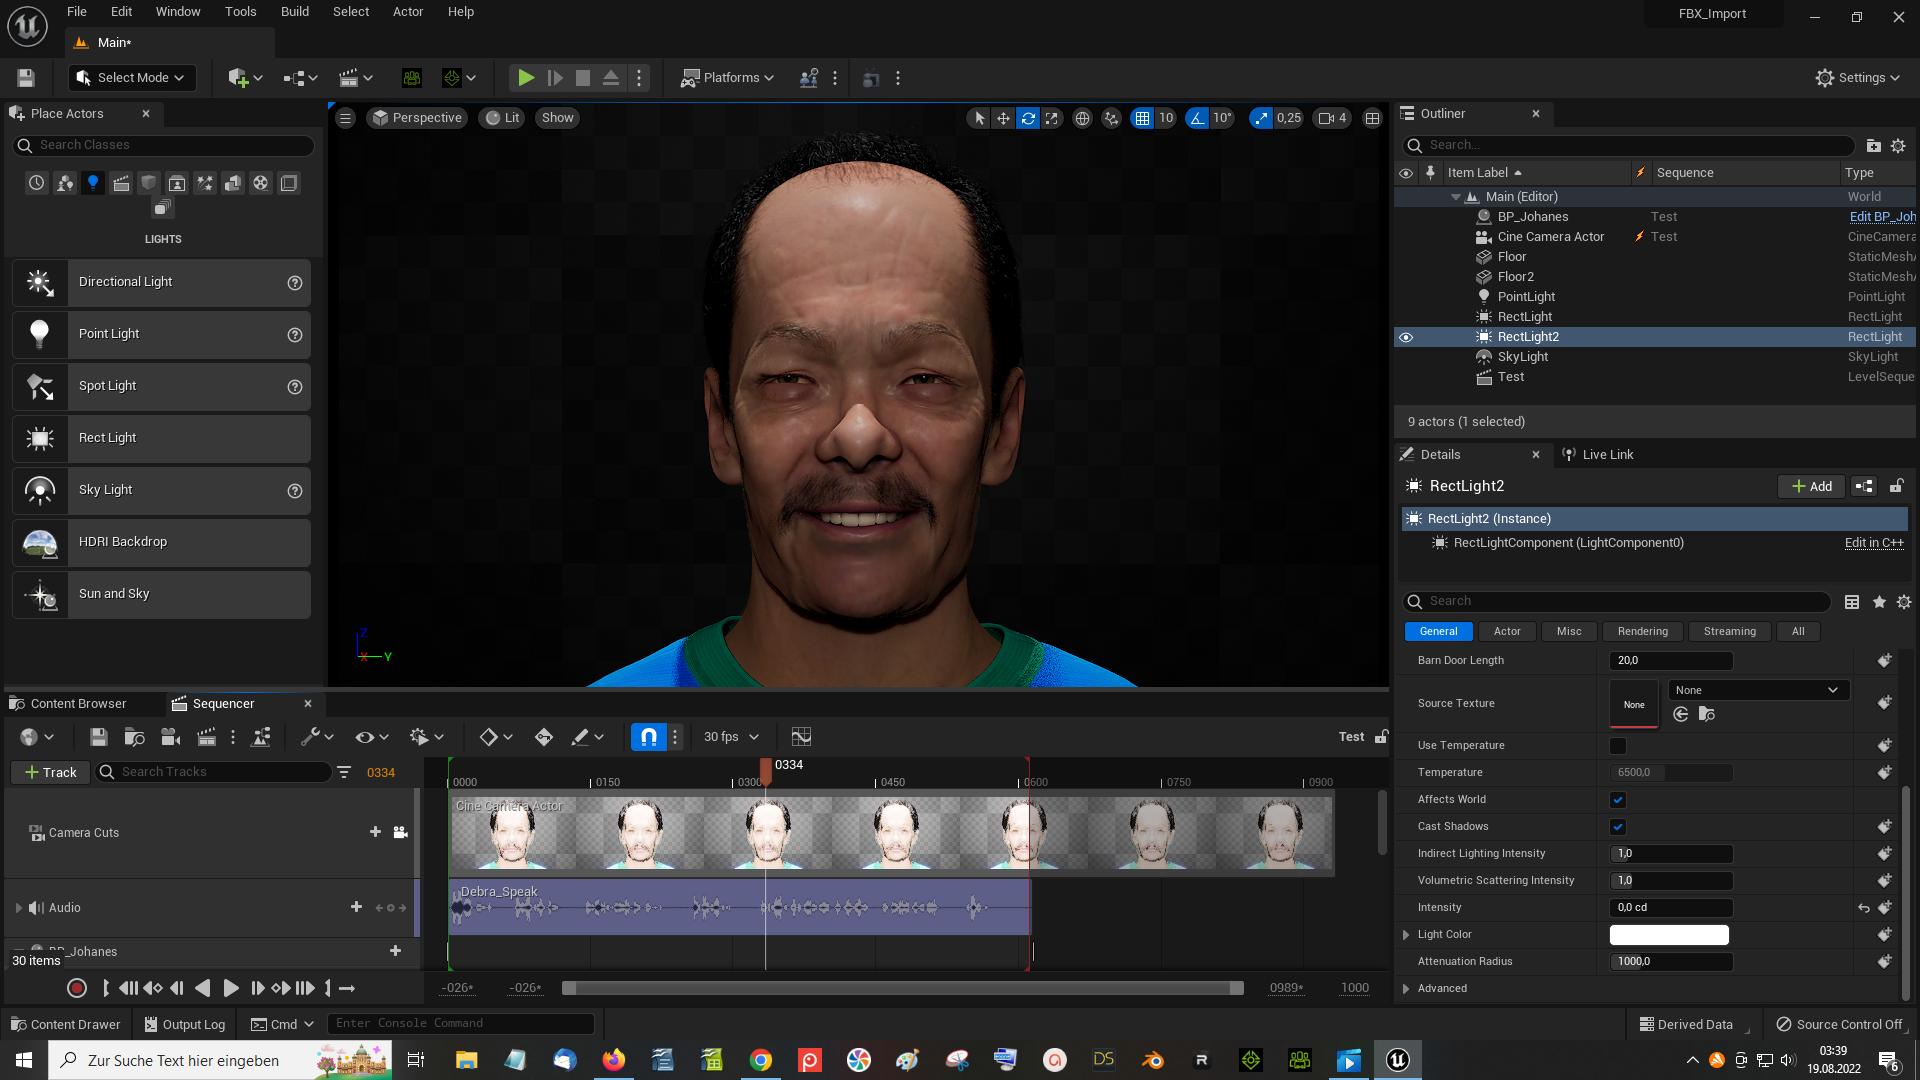The width and height of the screenshot is (1920, 1080).
Task: Open the Light Color white swatch
Action: pyautogui.click(x=1669, y=935)
